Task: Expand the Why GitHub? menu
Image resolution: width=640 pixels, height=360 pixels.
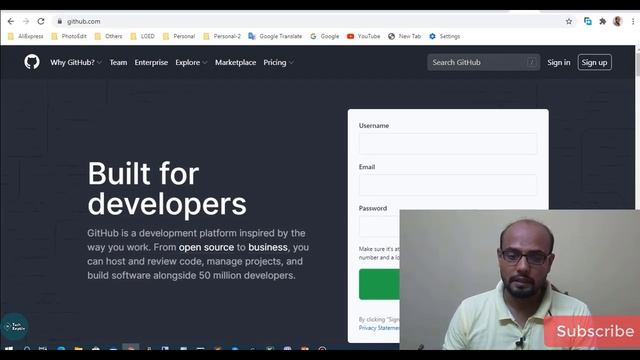Action: click(x=76, y=62)
